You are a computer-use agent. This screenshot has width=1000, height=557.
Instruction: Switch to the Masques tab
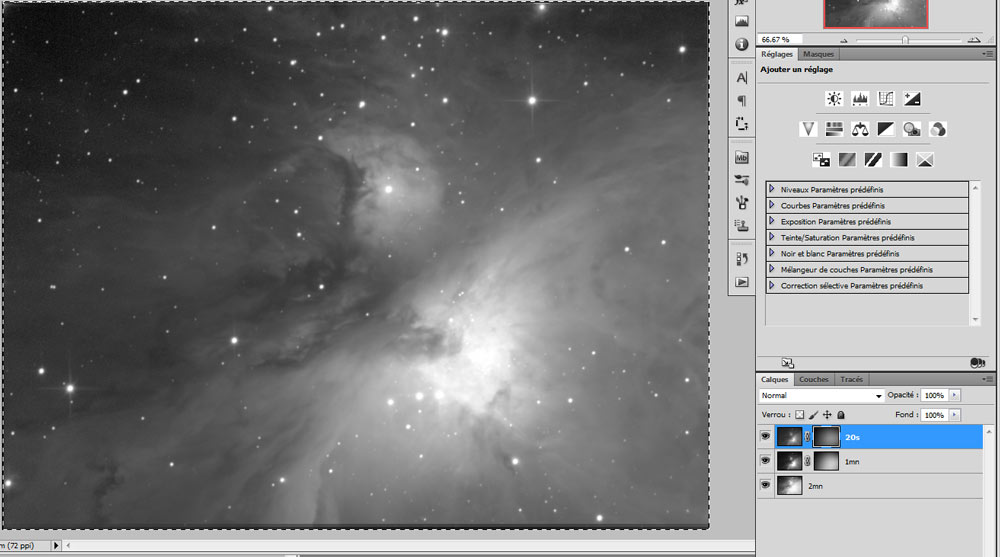818,54
